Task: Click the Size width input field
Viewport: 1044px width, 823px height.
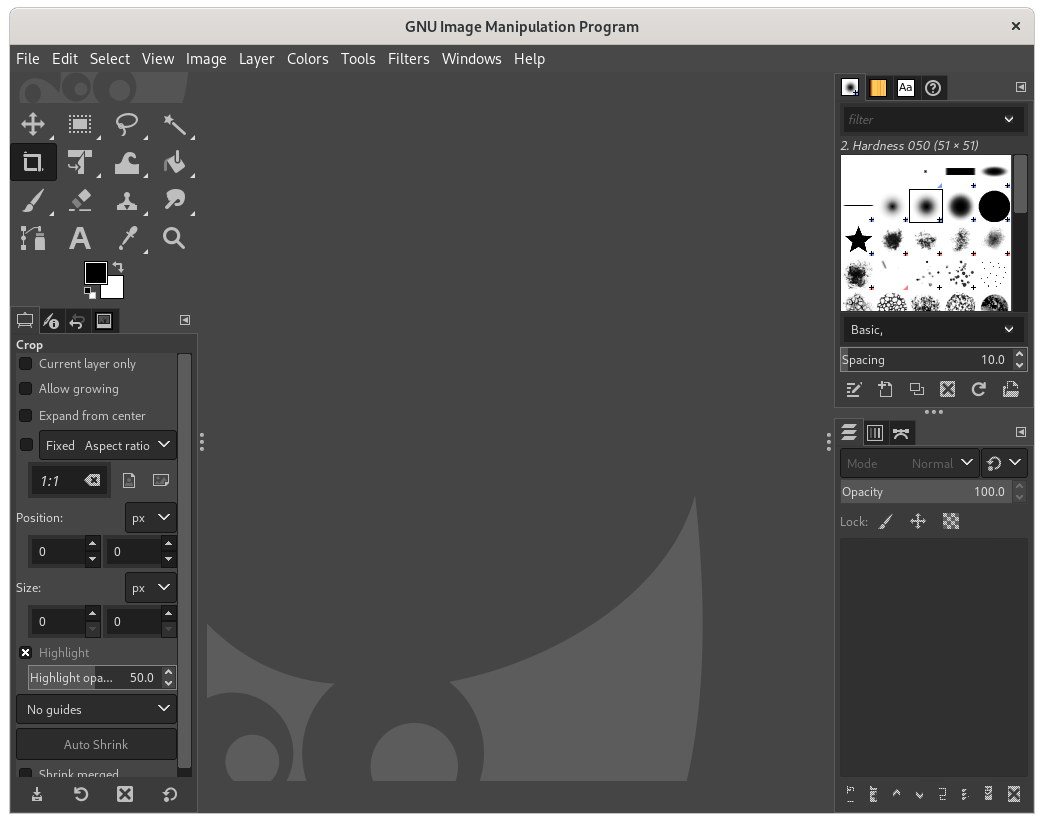Action: 58,622
